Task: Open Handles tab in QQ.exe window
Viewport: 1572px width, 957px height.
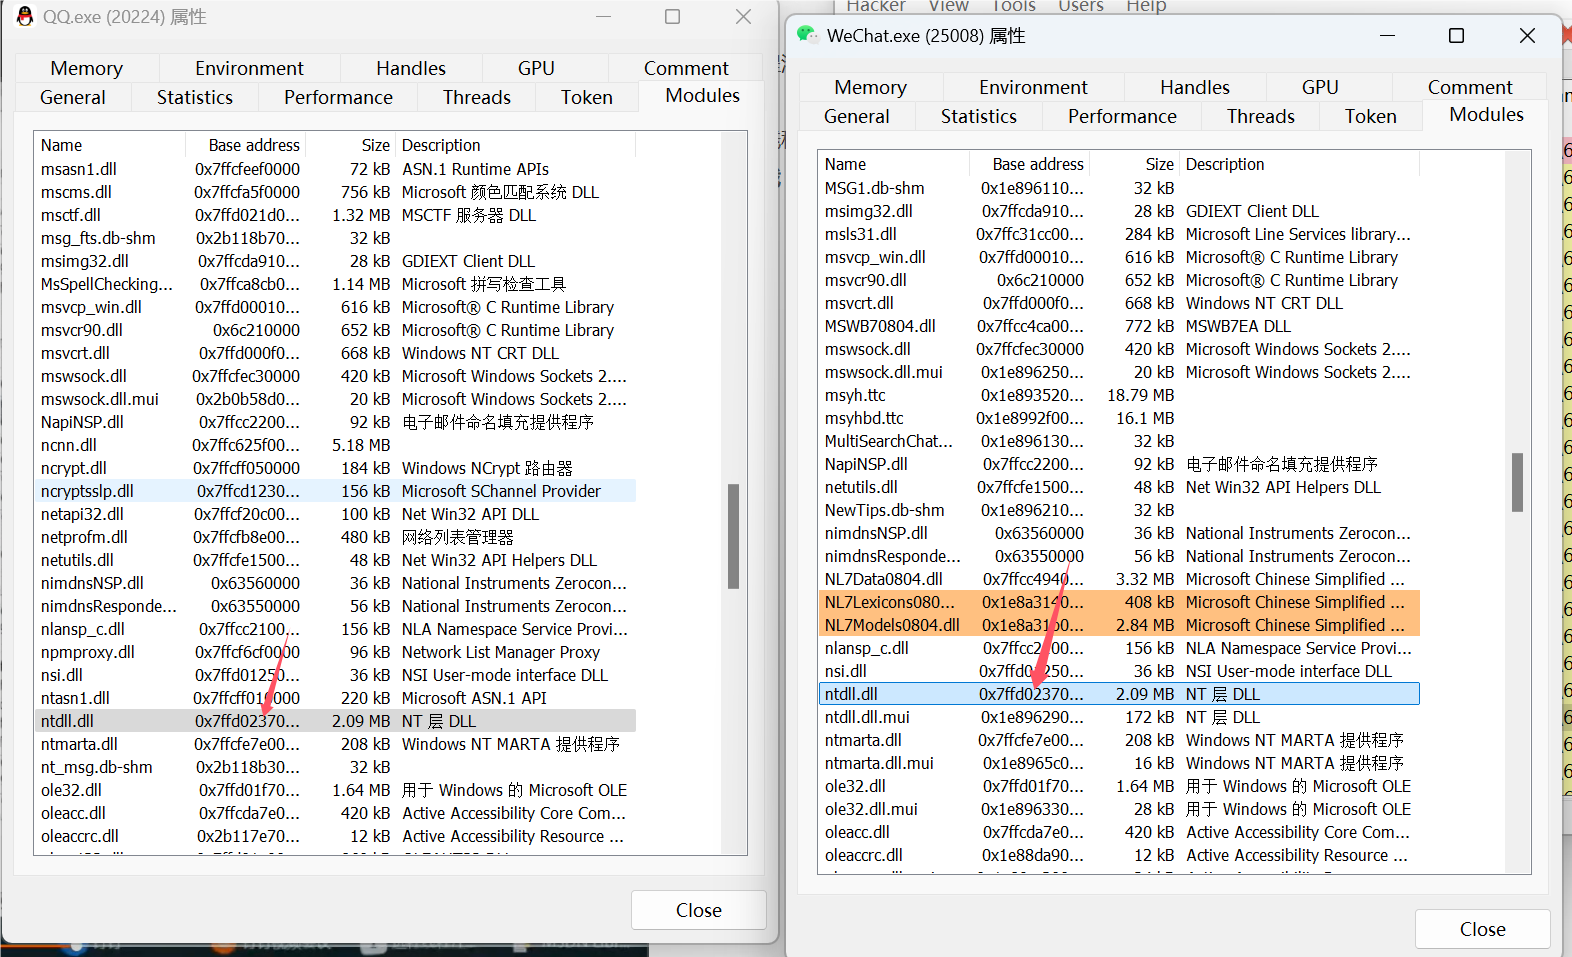Action: (x=411, y=68)
